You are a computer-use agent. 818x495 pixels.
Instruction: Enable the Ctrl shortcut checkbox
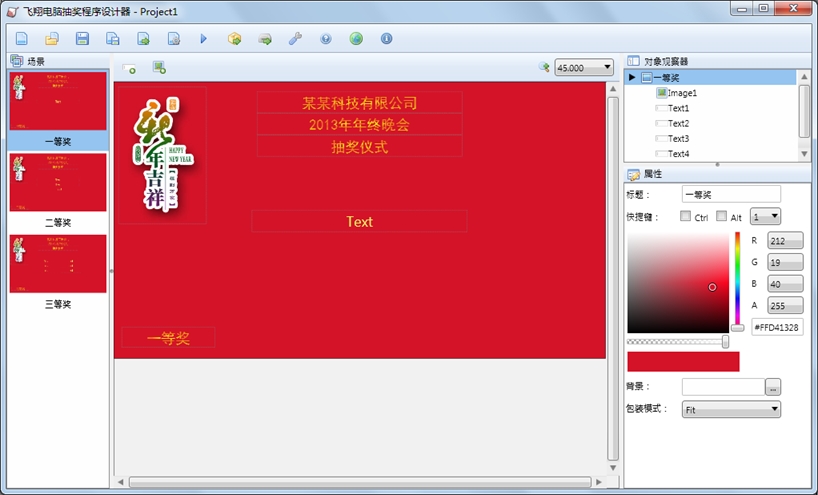685,216
